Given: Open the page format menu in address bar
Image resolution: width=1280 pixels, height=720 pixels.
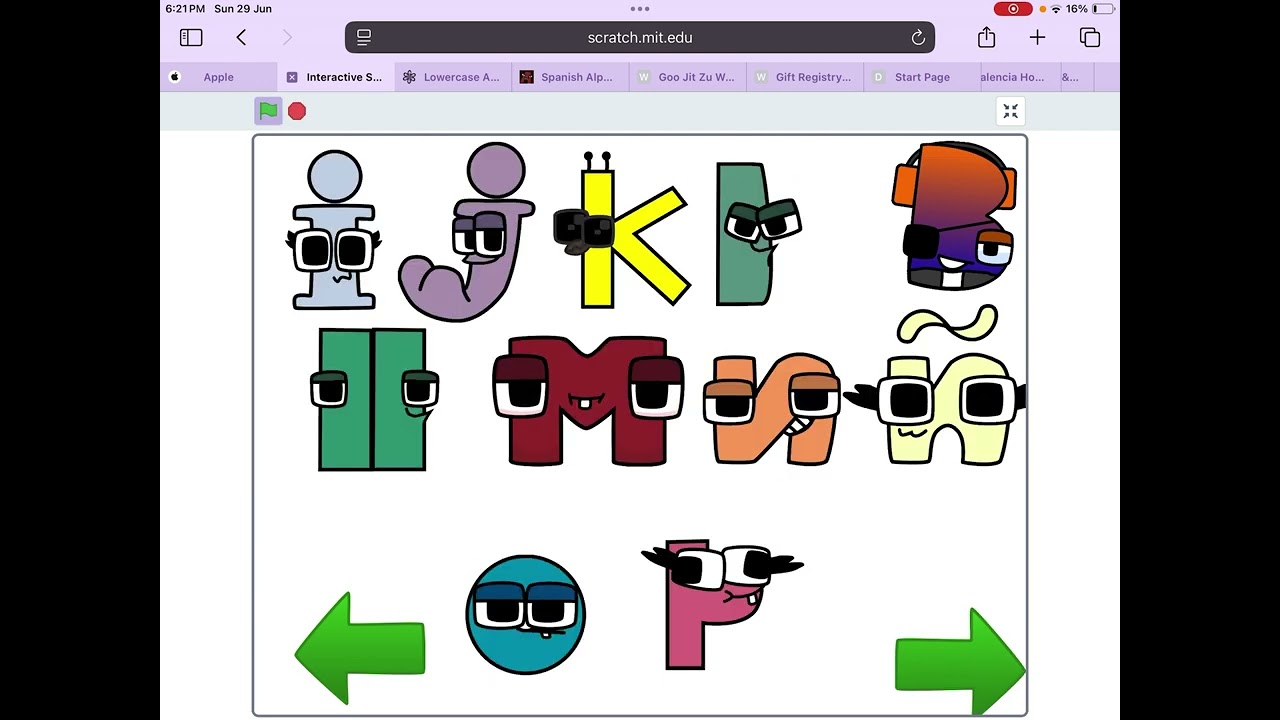Looking at the screenshot, I should [x=364, y=37].
